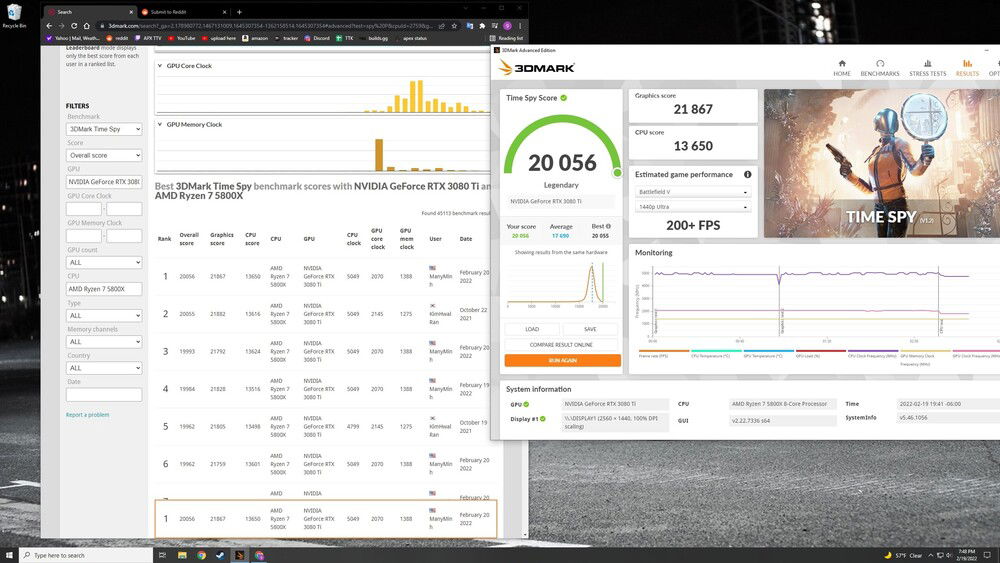The image size is (1000, 563).
Task: Collapse the GPU Core Clock chart section
Action: point(160,66)
